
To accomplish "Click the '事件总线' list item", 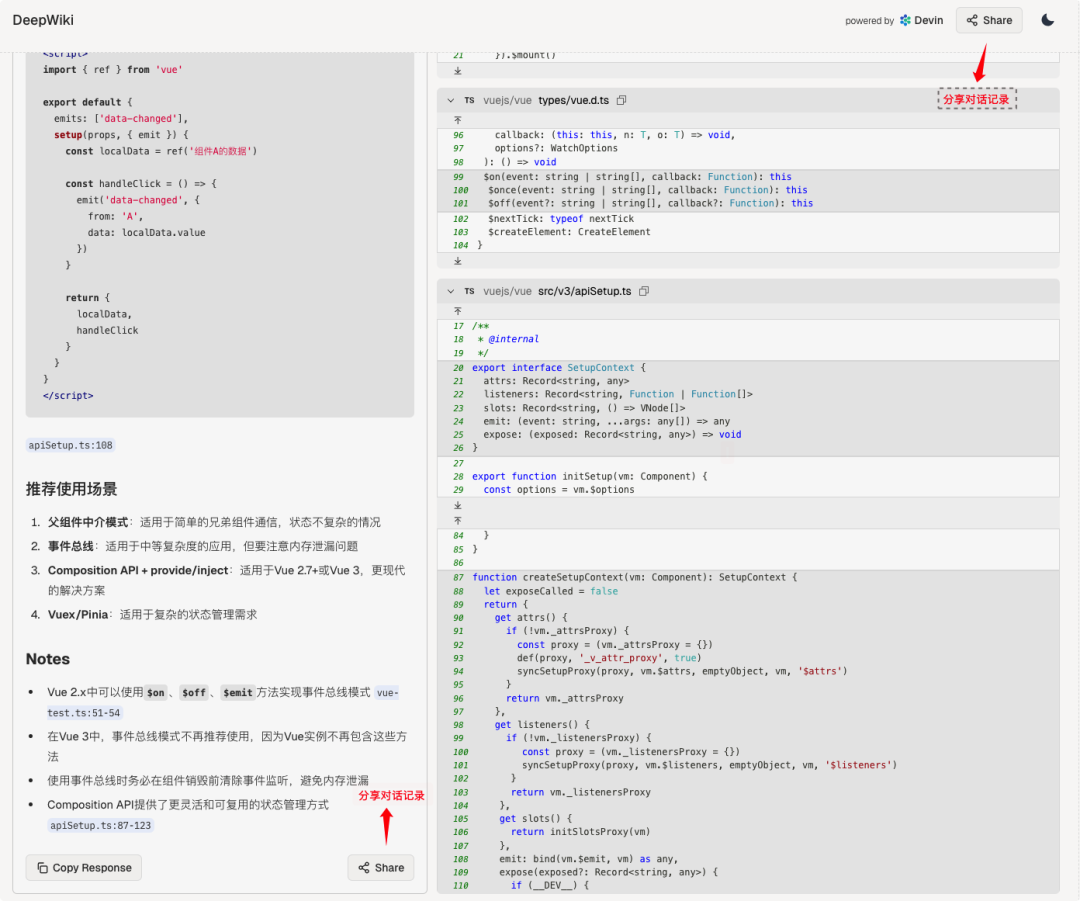I will 202,546.
